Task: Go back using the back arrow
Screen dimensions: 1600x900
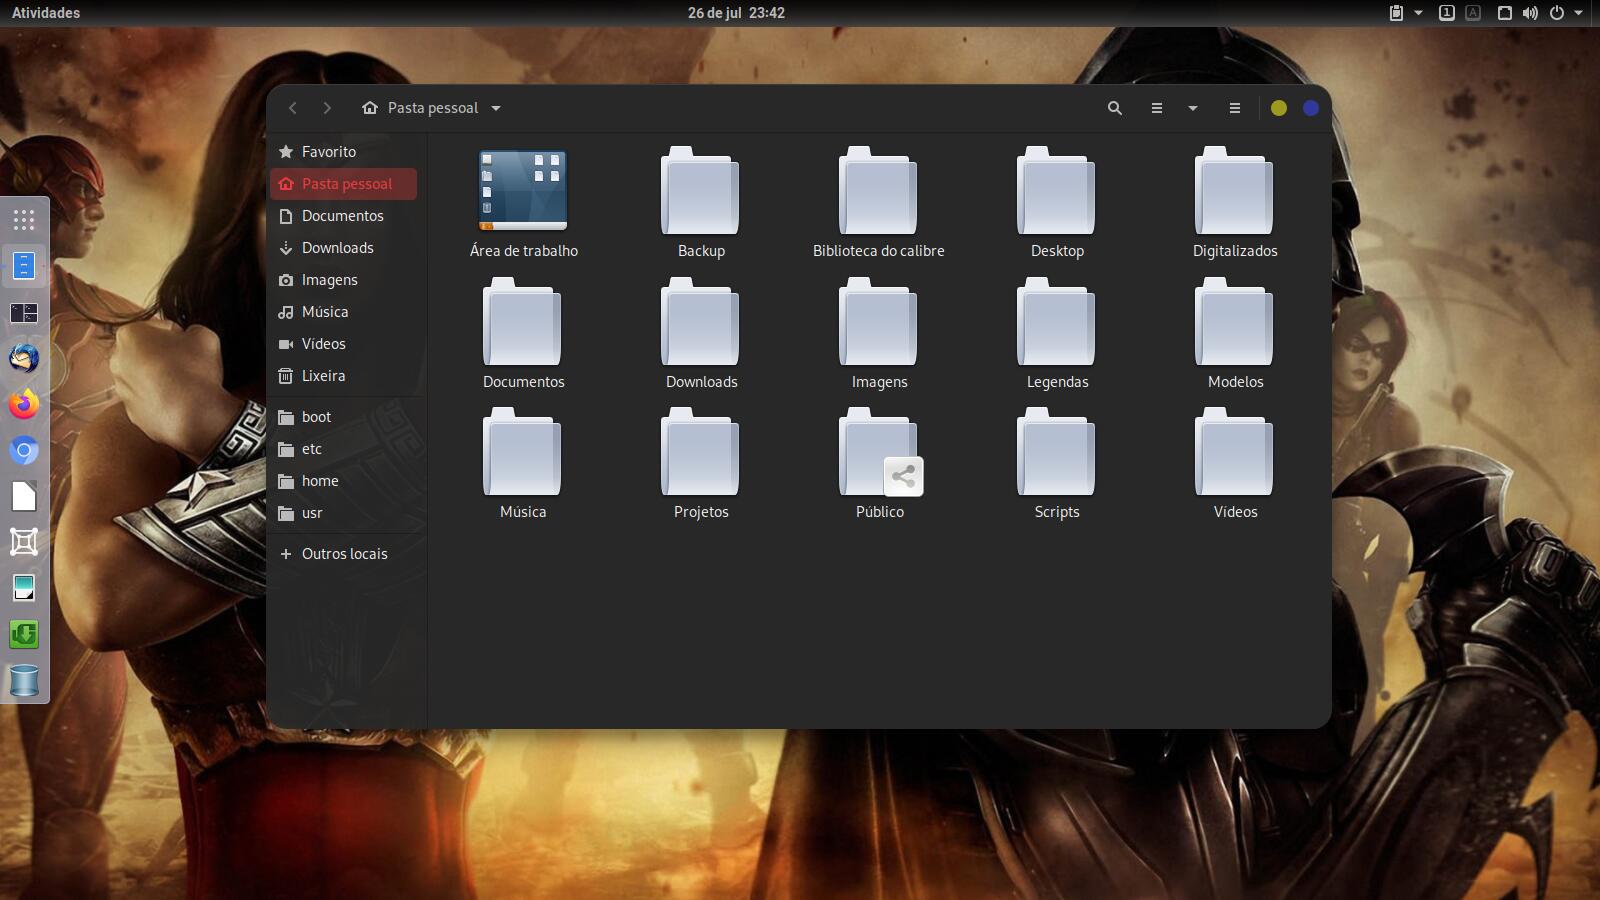Action: tap(293, 108)
